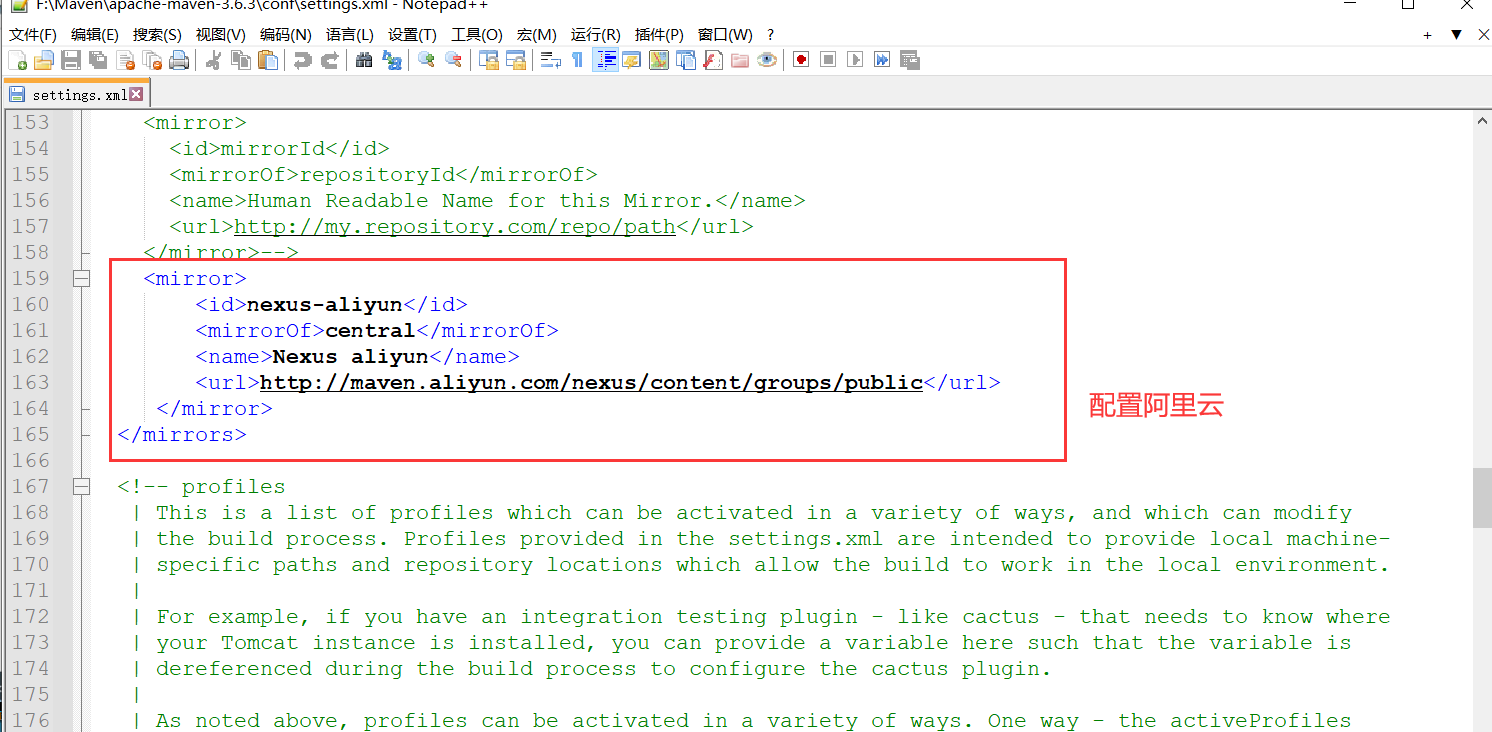Image resolution: width=1492 pixels, height=732 pixels.
Task: Open Find with the binoculars icon
Action: coord(364,61)
